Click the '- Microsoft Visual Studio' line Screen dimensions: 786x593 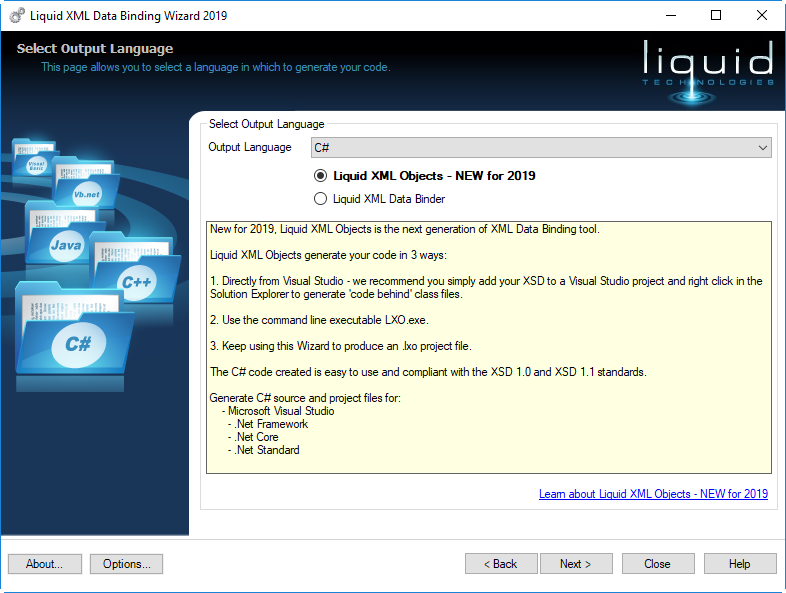click(278, 411)
